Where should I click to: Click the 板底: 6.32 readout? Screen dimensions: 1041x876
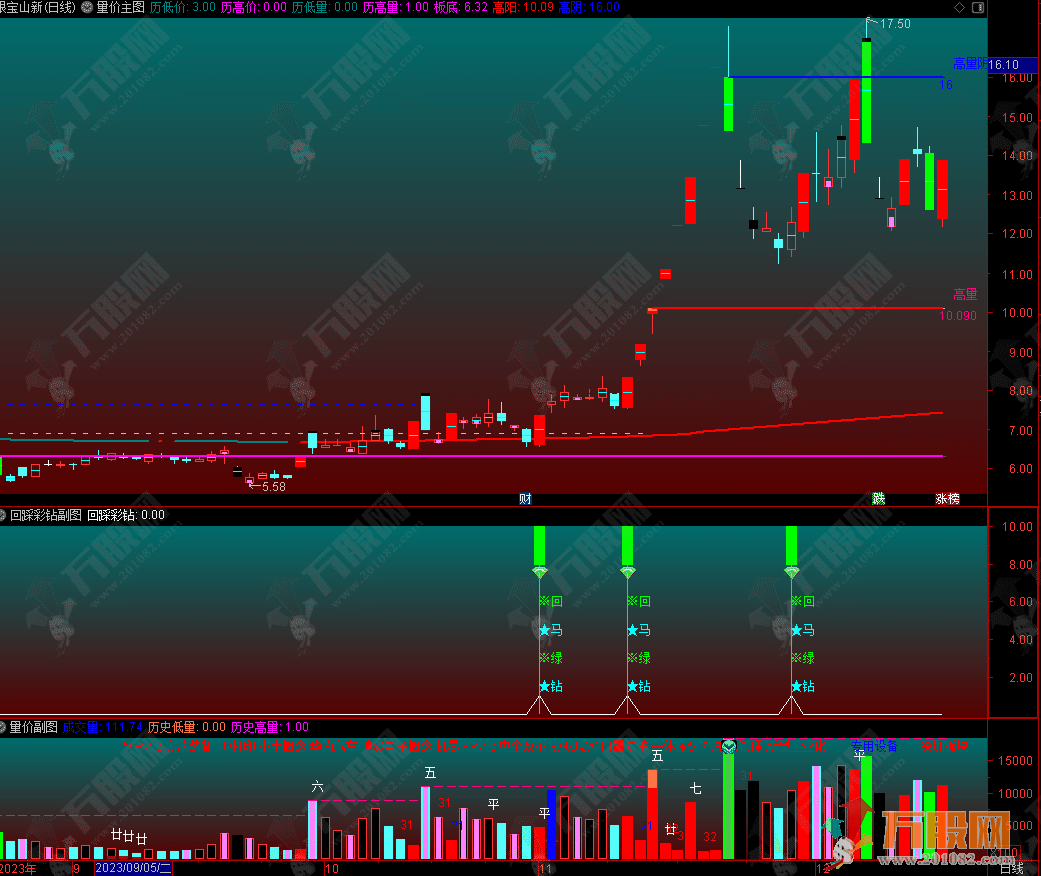pyautogui.click(x=461, y=7)
